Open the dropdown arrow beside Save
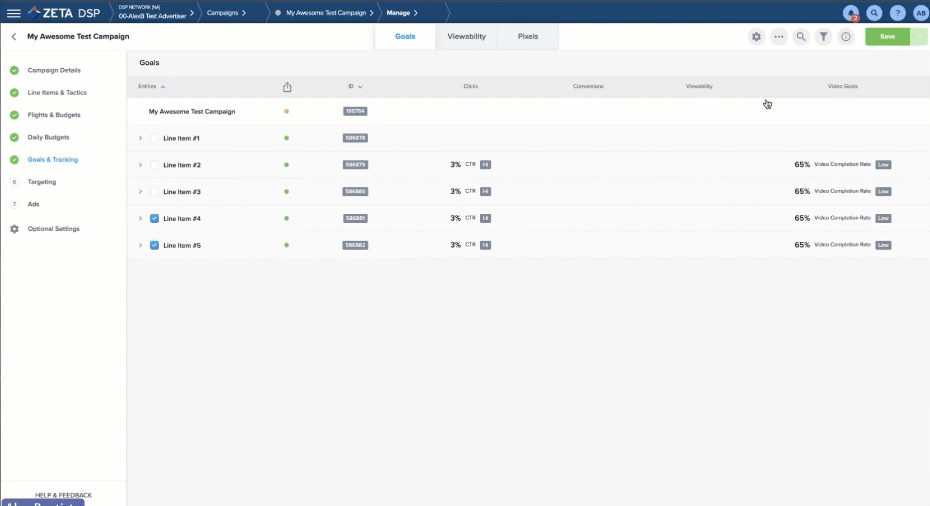Image resolution: width=930 pixels, height=506 pixels. (919, 37)
